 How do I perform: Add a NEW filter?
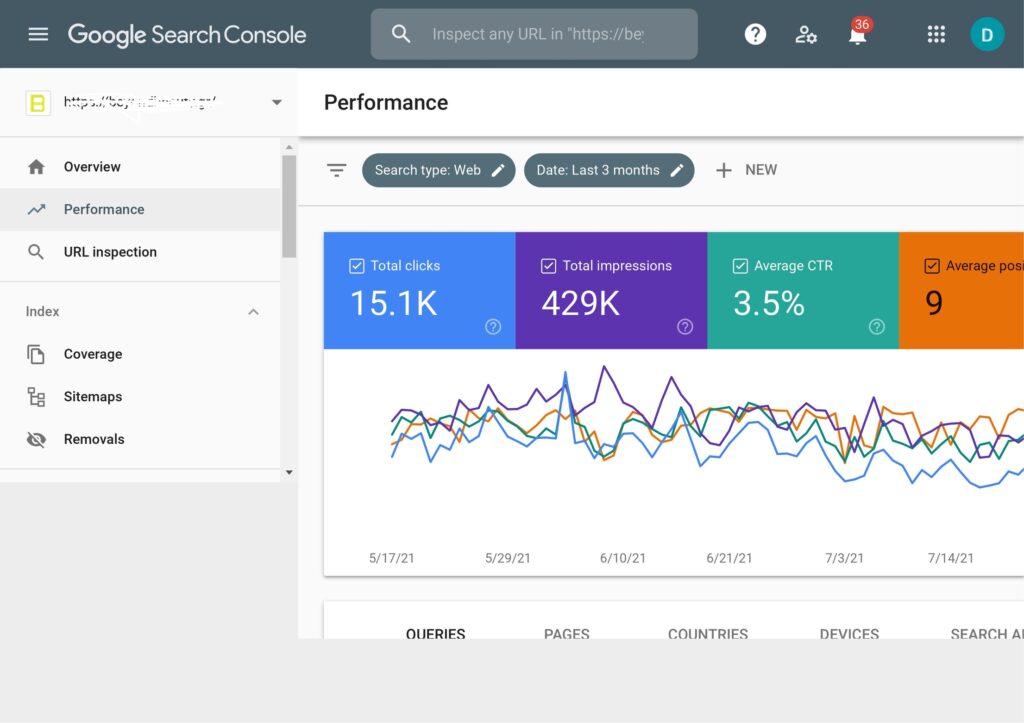point(746,170)
